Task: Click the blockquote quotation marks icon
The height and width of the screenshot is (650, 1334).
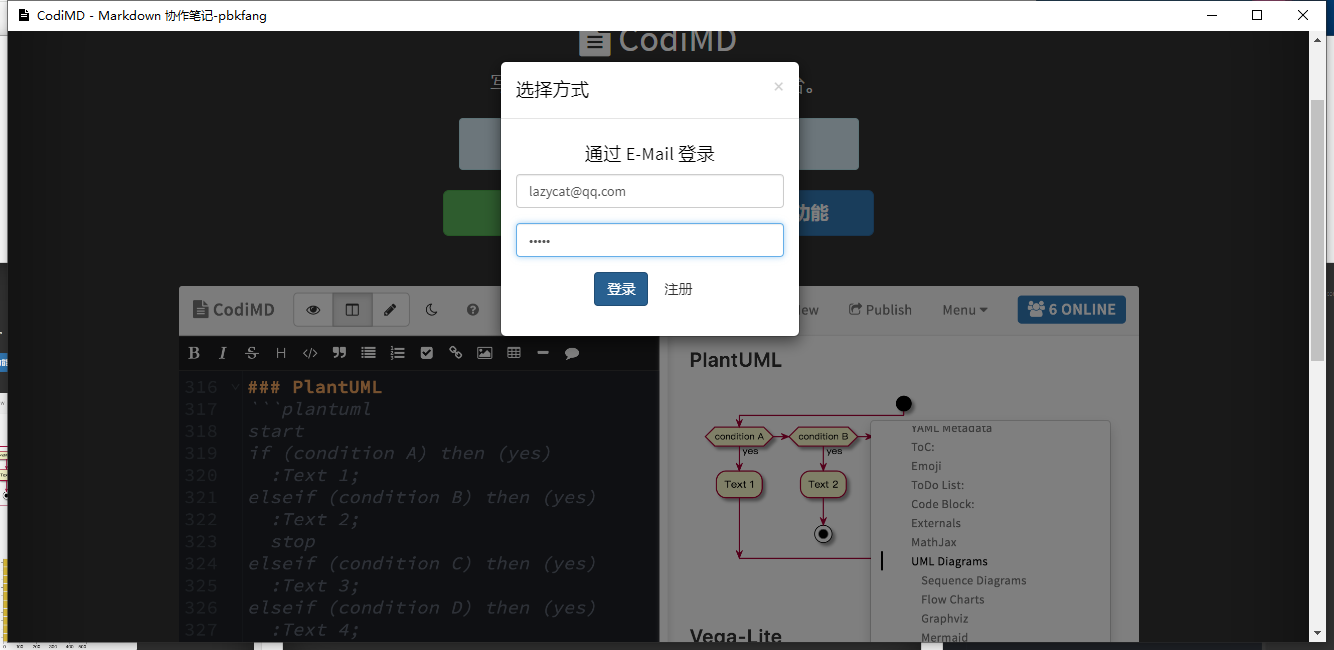Action: [x=339, y=353]
